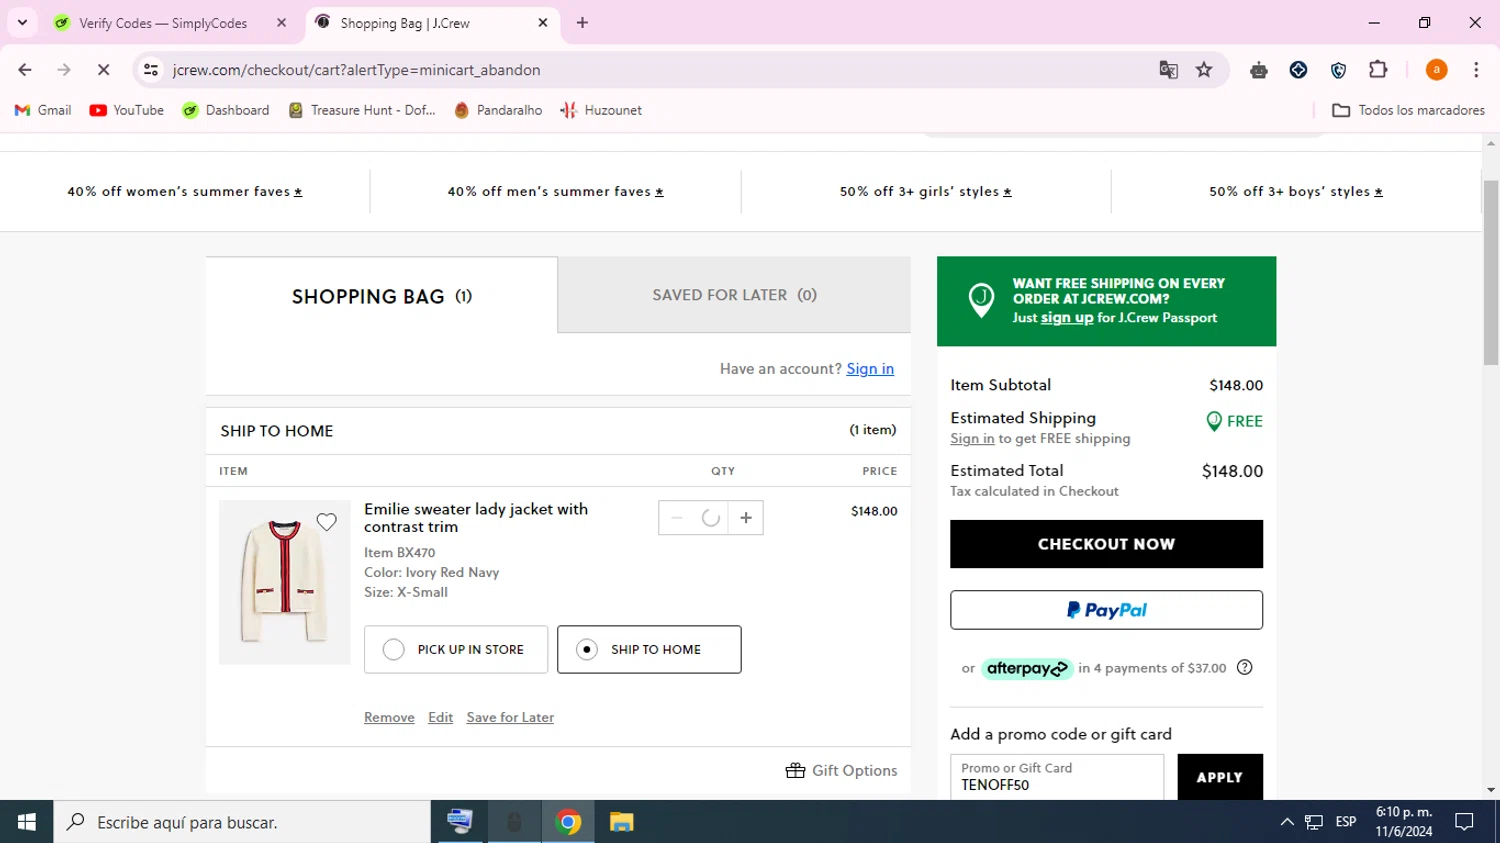1500x843 pixels.
Task: Click the blue diamond extension icon
Action: coord(1298,70)
